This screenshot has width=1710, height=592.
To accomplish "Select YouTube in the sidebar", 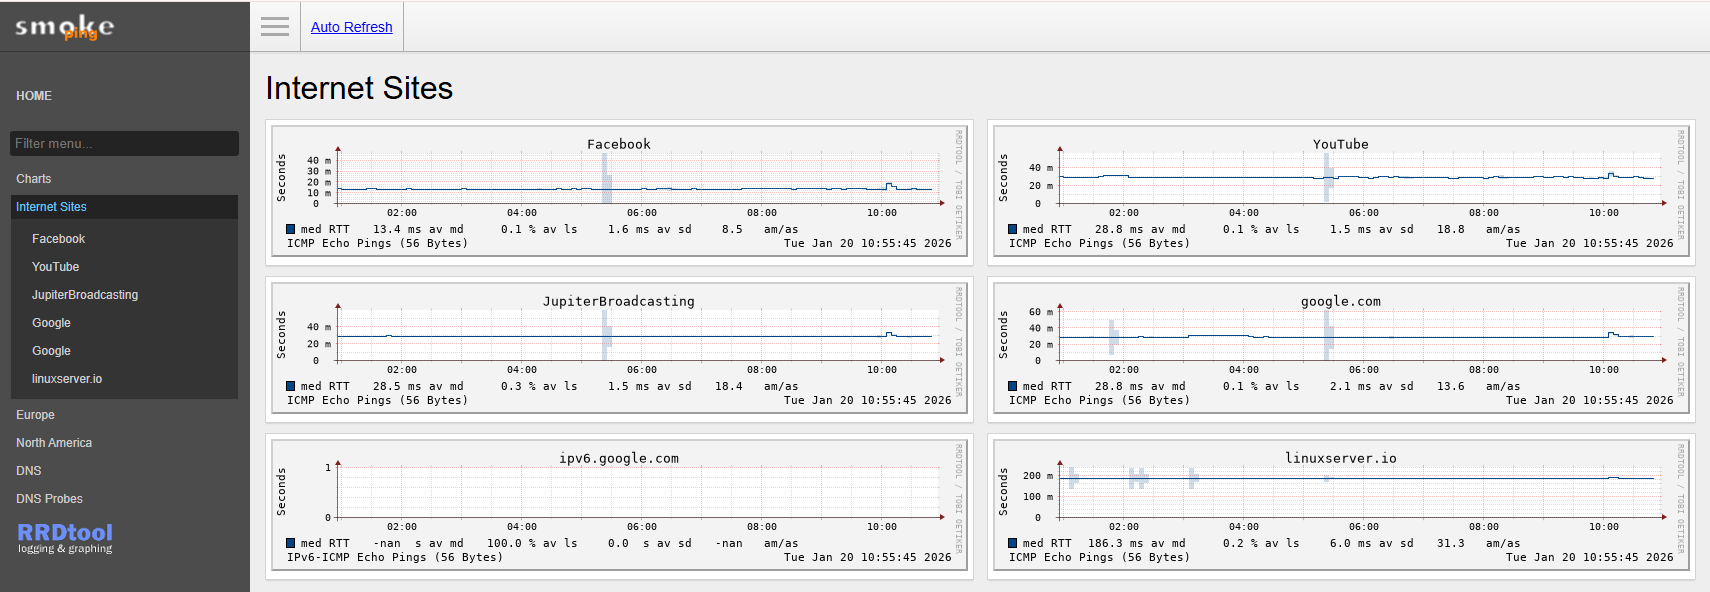I will click(55, 267).
